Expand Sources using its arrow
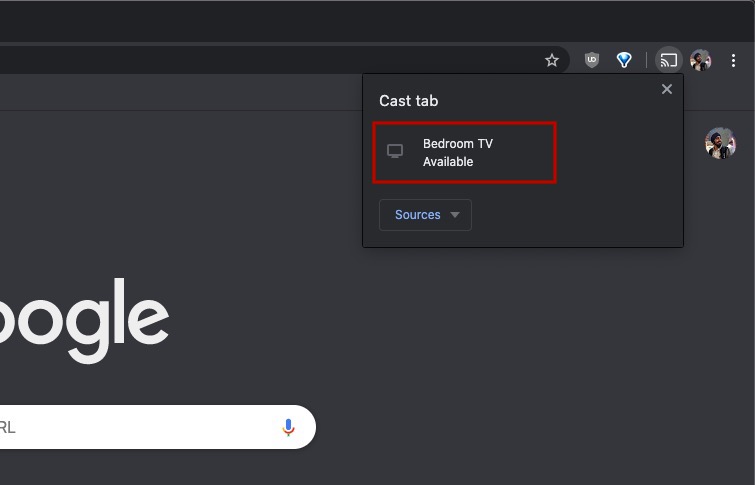 (x=455, y=215)
